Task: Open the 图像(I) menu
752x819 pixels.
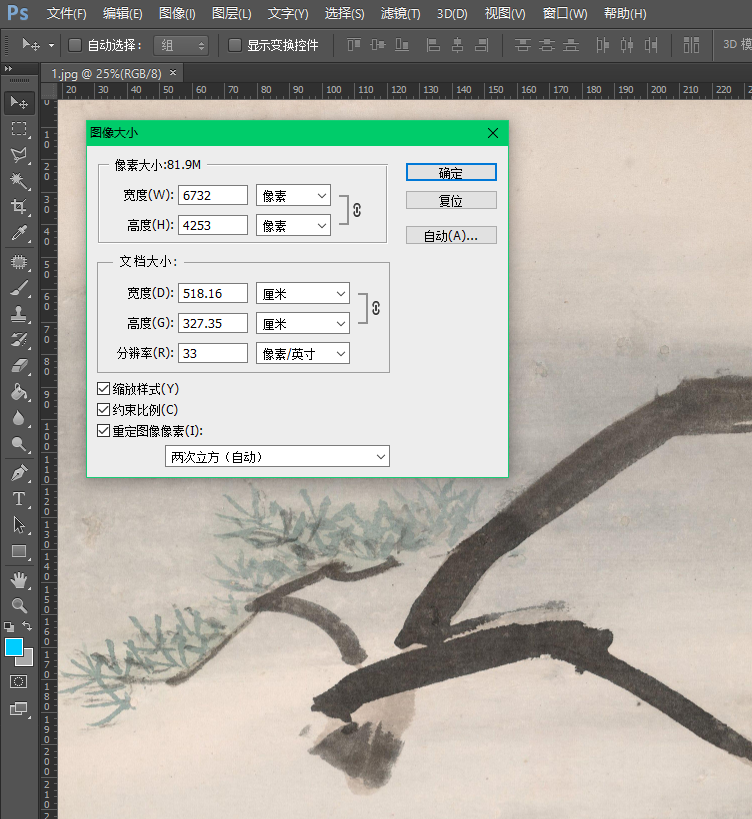Action: pyautogui.click(x=177, y=14)
